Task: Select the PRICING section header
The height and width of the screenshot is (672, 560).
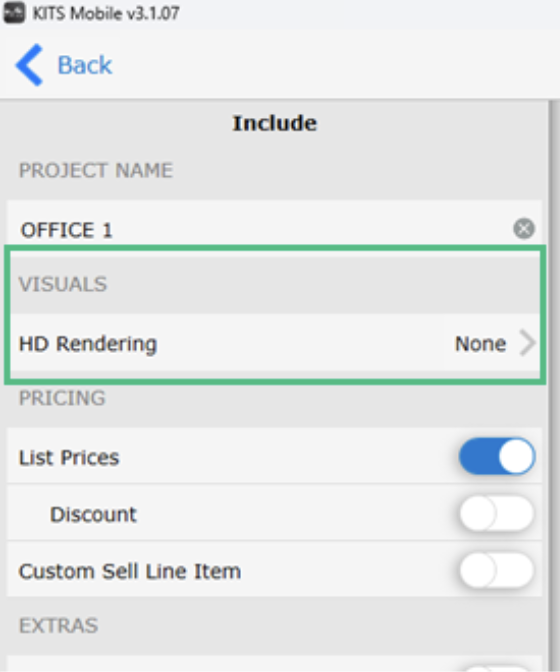Action: coord(62,398)
